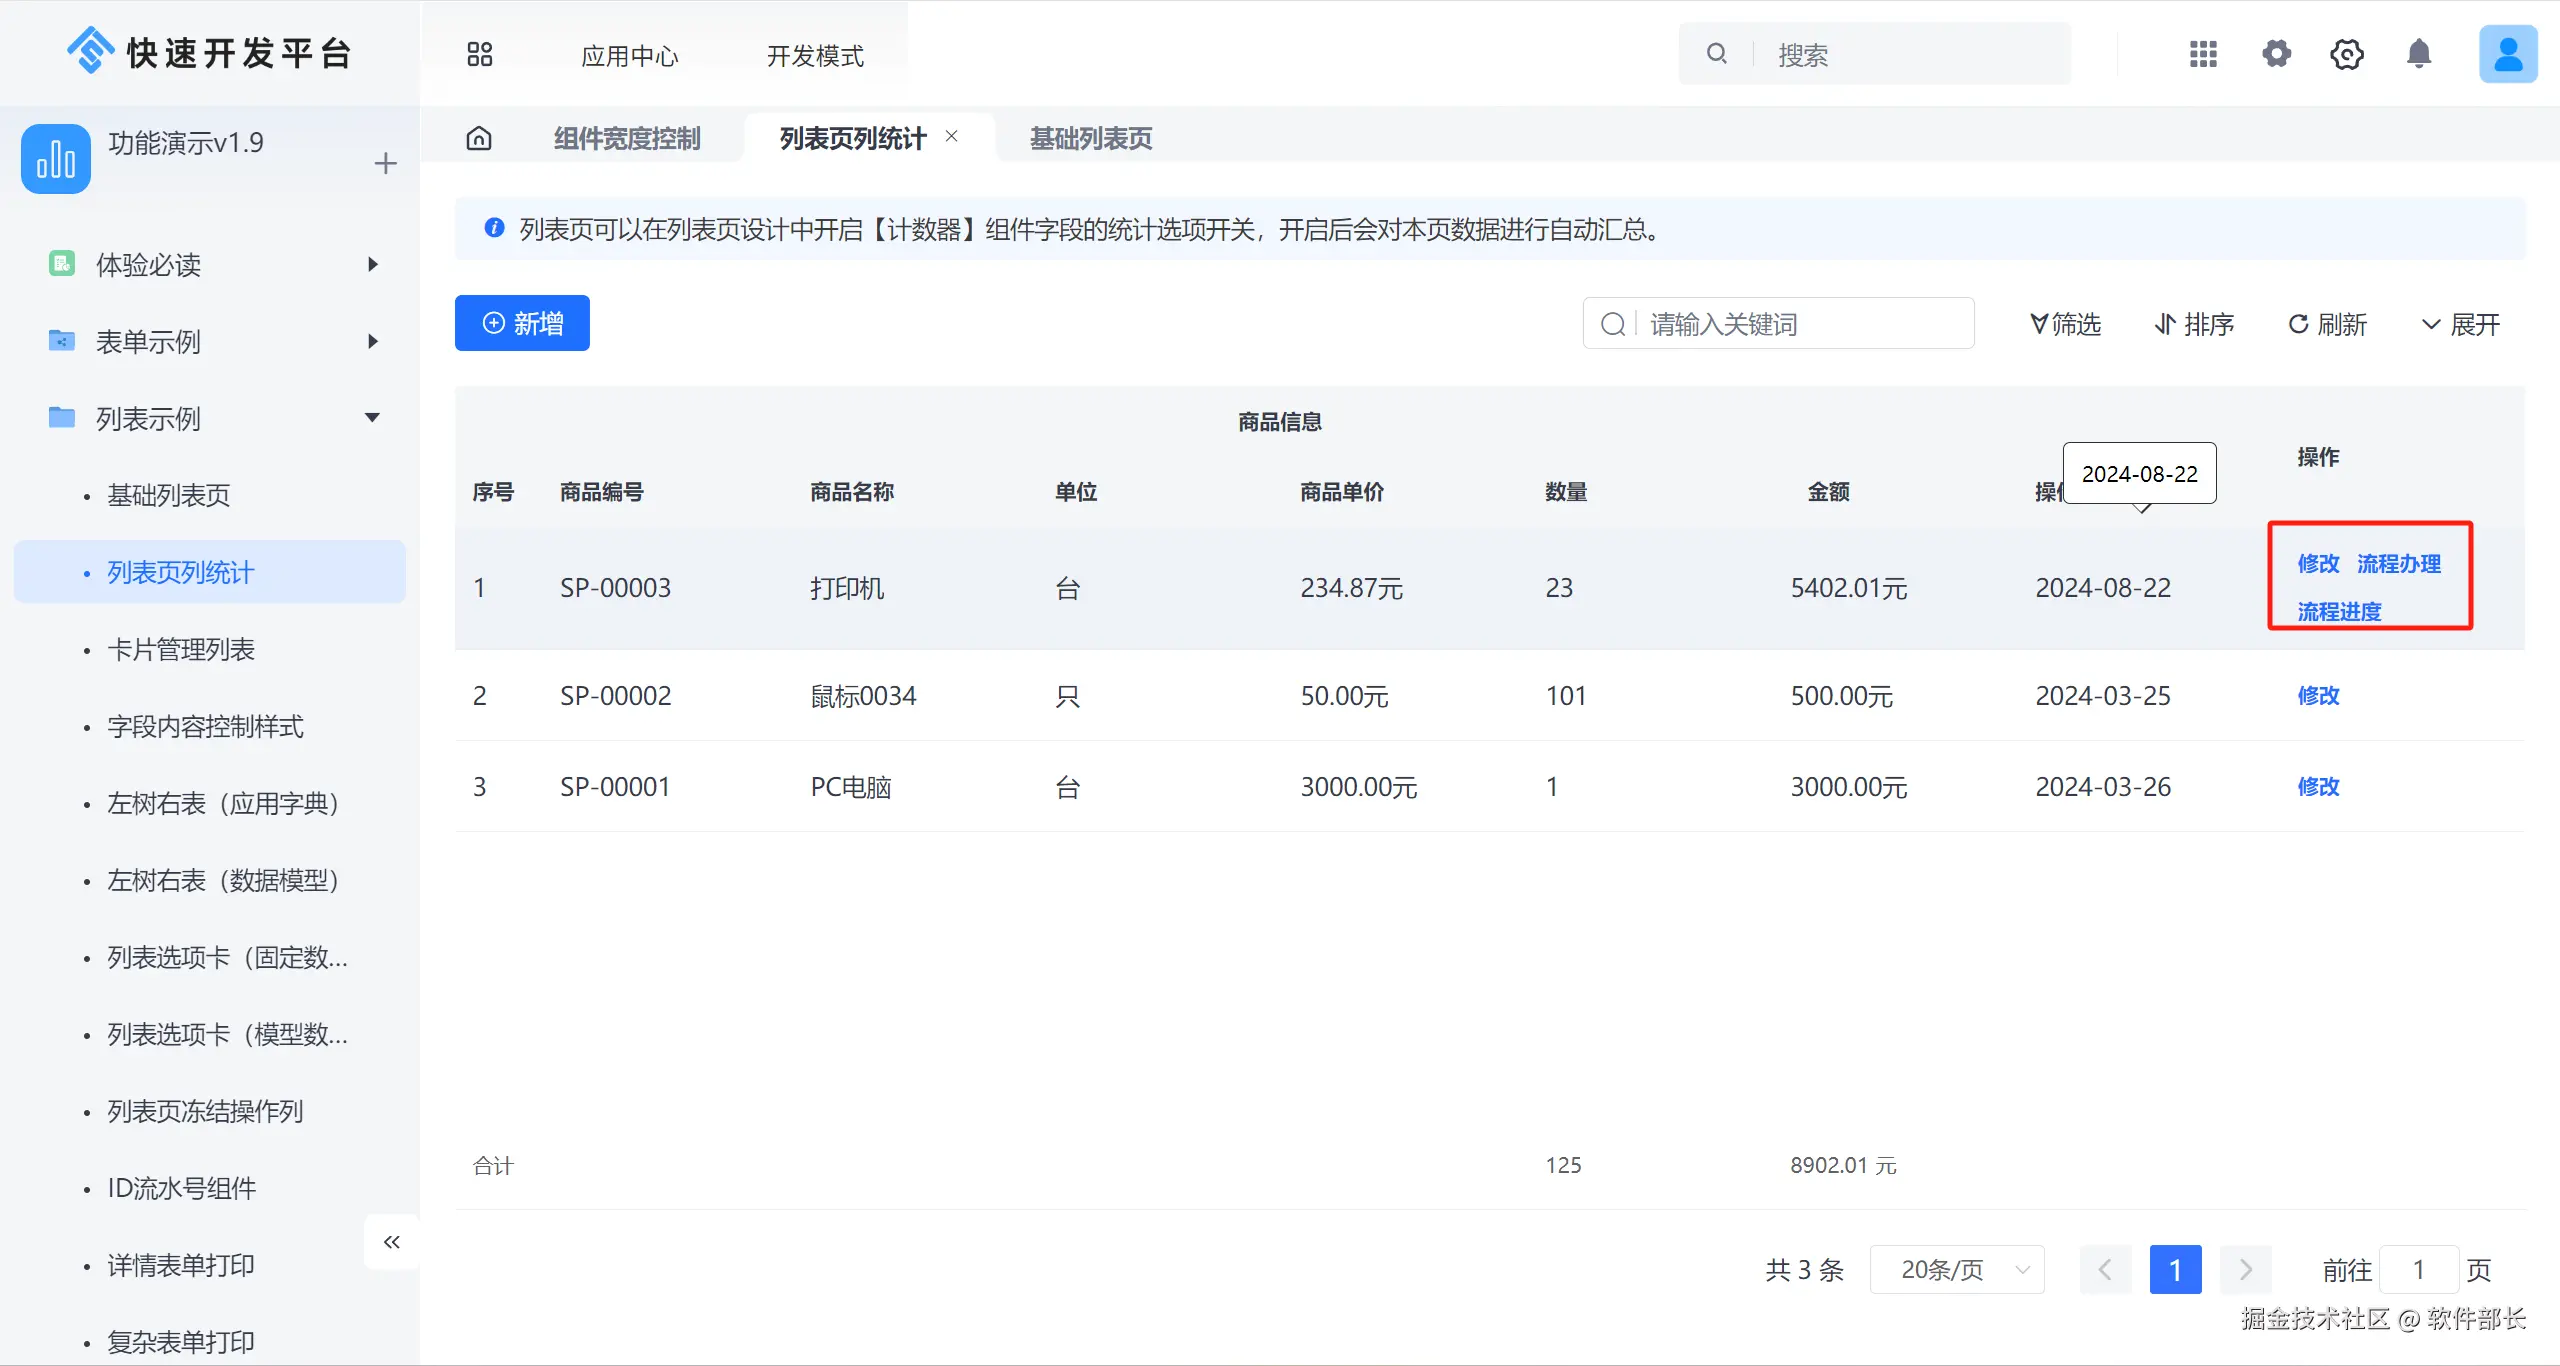Open the 20条/页 page size dropdown
This screenshot has width=2560, height=1366.
point(1956,1270)
